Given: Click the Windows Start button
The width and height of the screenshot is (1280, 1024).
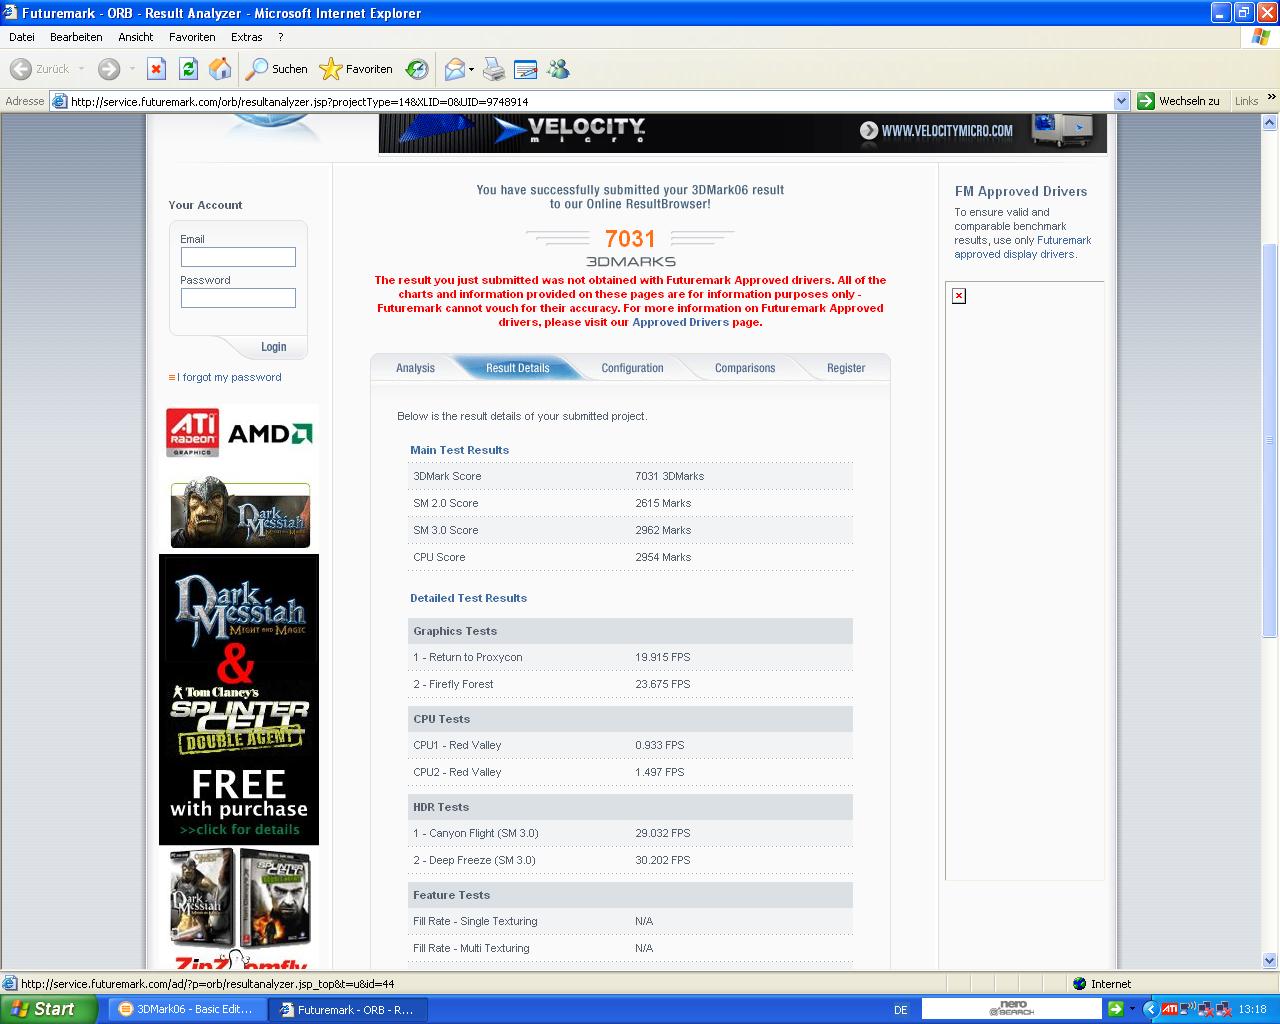Looking at the screenshot, I should click(48, 1009).
